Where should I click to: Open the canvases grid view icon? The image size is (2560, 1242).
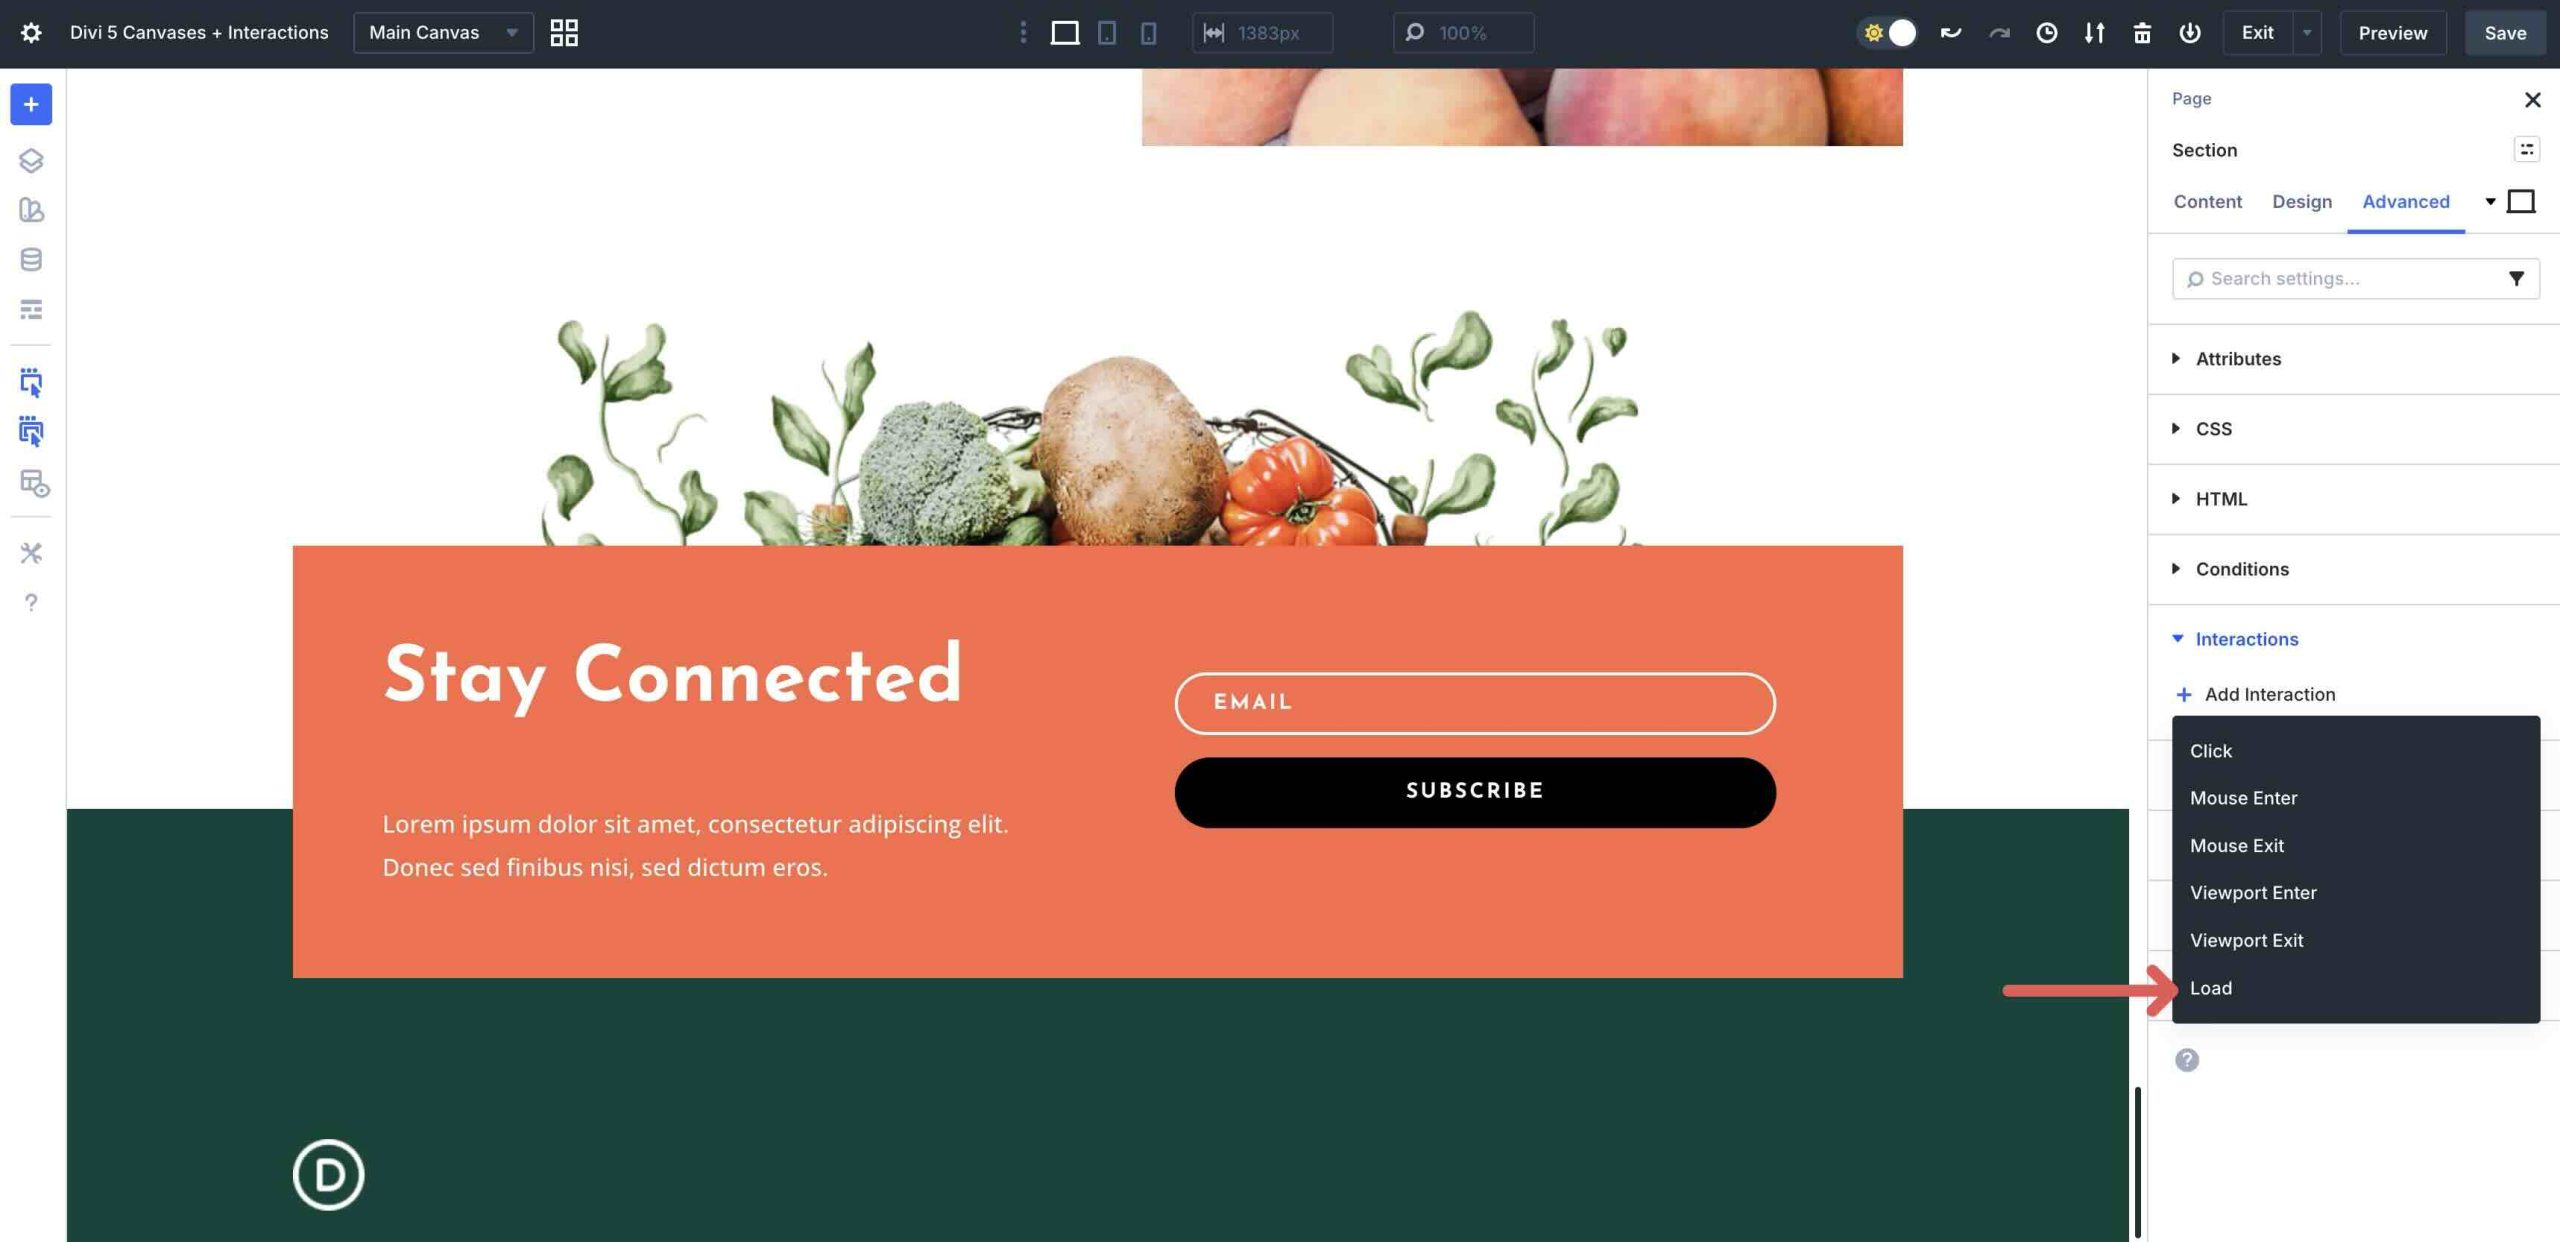[x=564, y=33]
